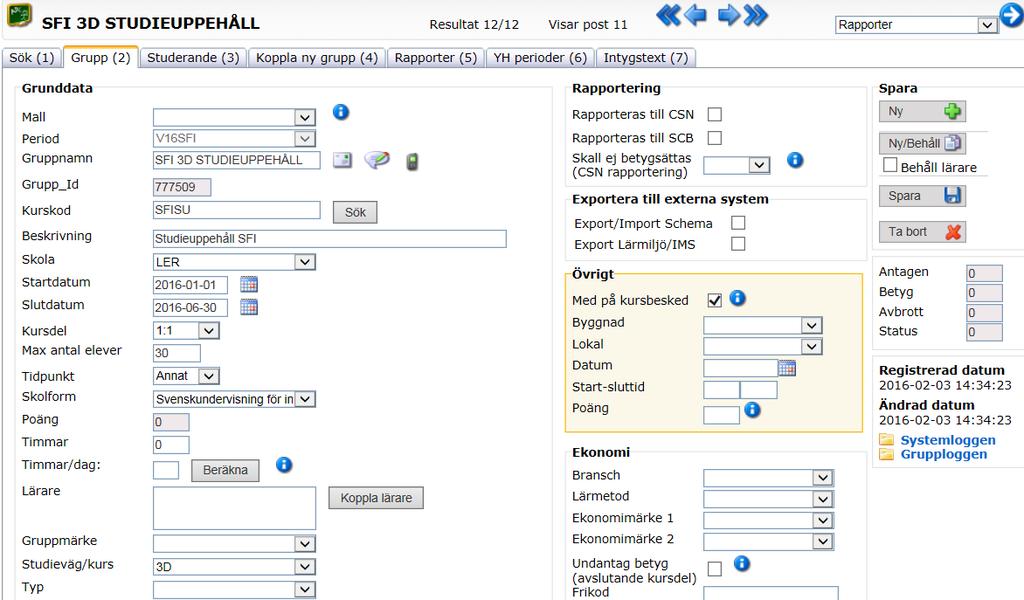The width and height of the screenshot is (1024, 600).
Task: Open the Systemloggen link
Action: pos(948,440)
